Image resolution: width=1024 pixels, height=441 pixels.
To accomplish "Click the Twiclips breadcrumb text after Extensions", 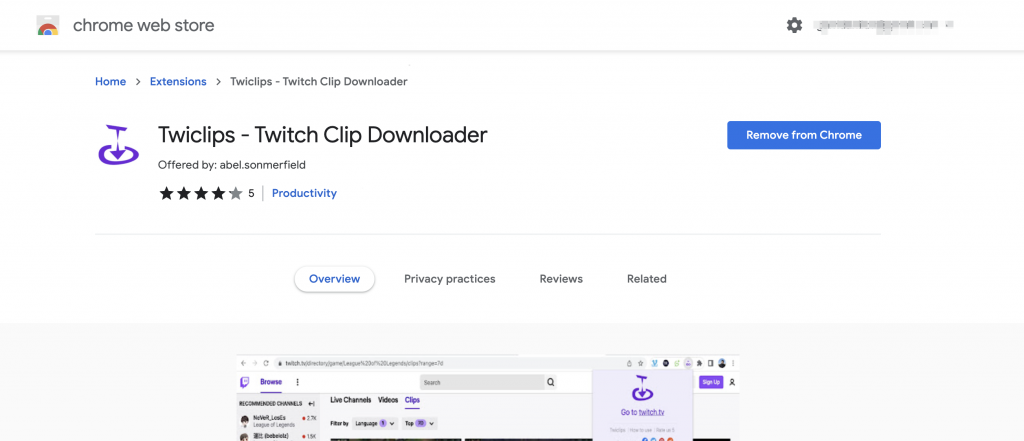I will (x=319, y=82).
